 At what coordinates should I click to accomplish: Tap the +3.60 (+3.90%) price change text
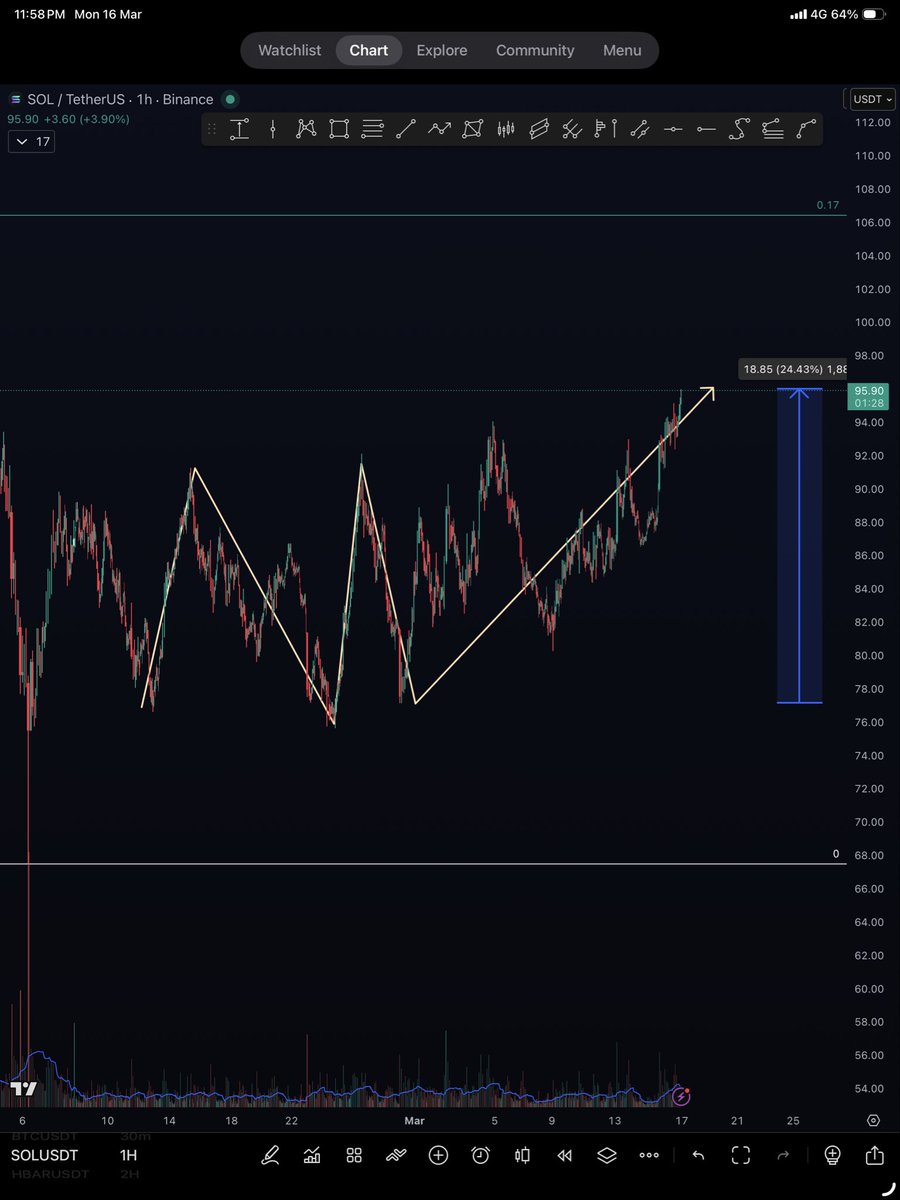tap(89, 119)
